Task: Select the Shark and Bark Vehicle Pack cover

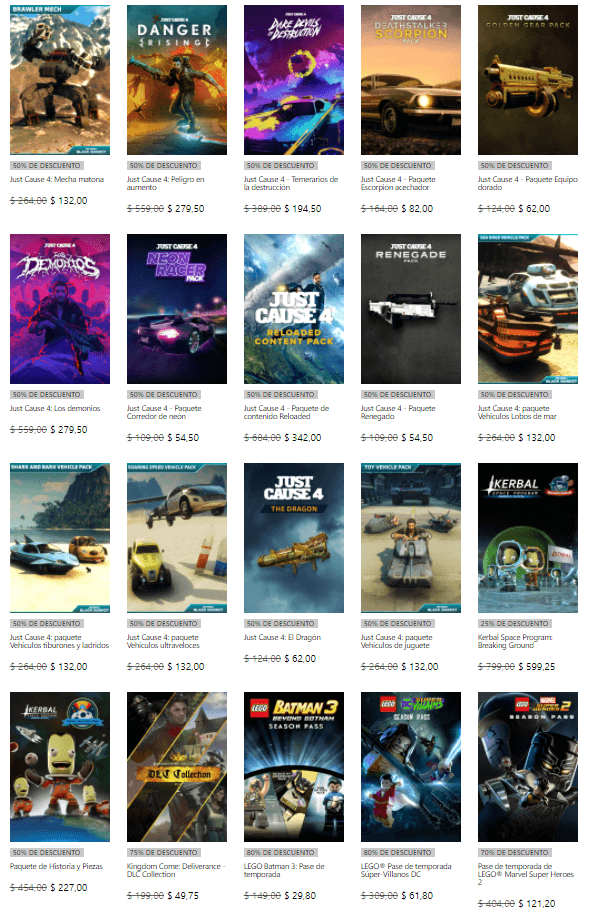Action: coord(59,538)
